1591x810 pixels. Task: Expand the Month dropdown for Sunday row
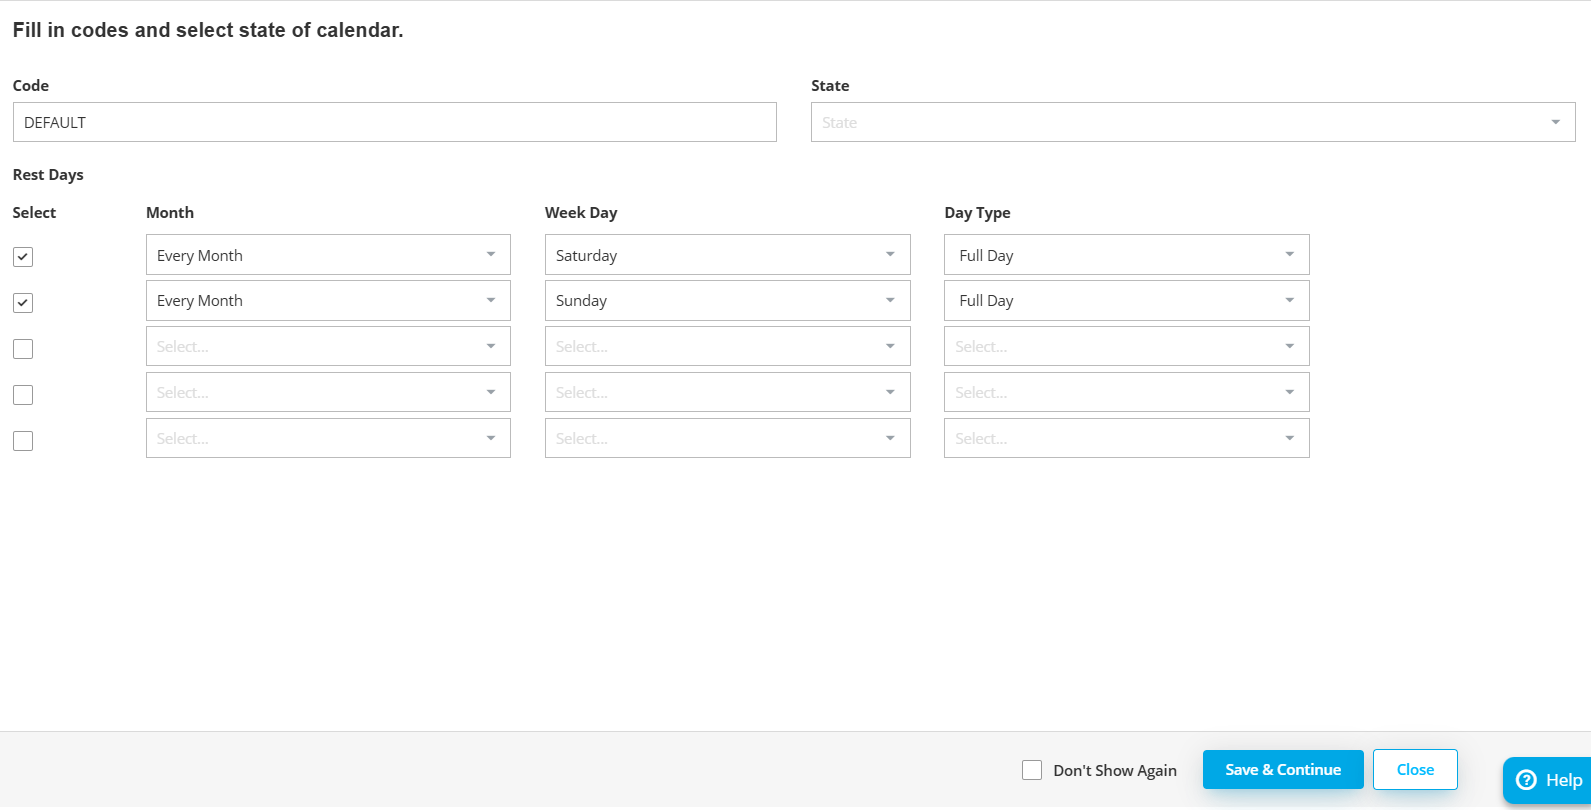coord(328,301)
